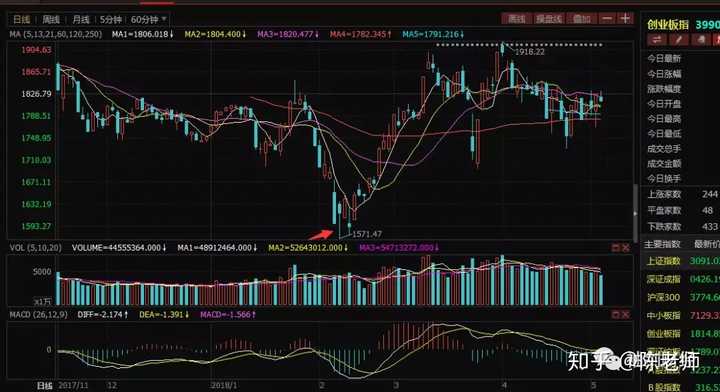Screen dimensions: 720x392
Task: Select the 5分钟 period tab
Action: pyautogui.click(x=111, y=19)
